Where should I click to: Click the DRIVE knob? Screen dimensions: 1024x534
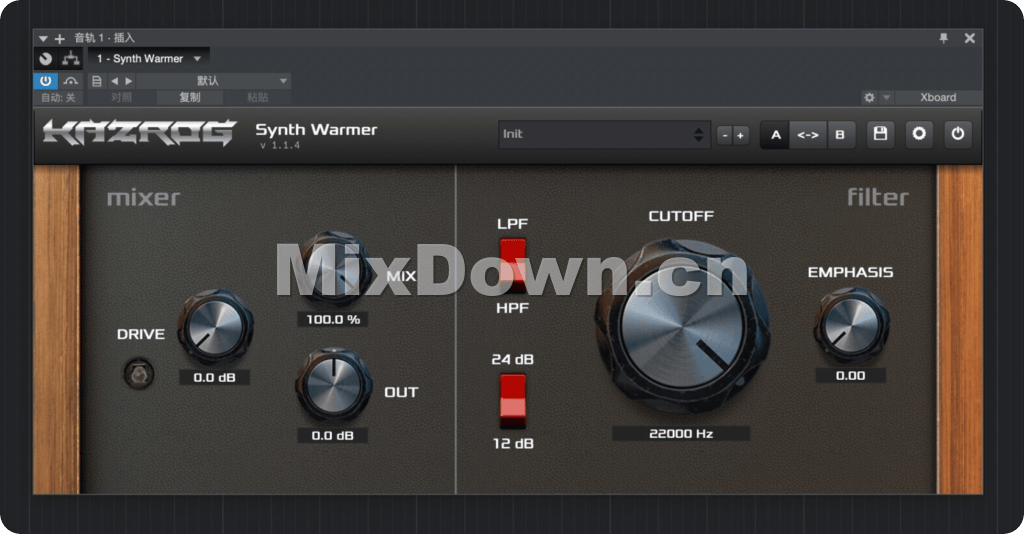[216, 327]
